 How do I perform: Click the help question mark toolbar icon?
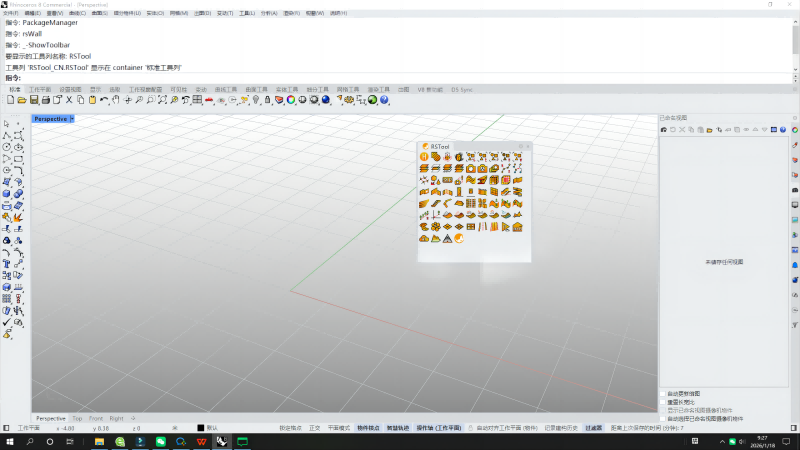tap(384, 100)
